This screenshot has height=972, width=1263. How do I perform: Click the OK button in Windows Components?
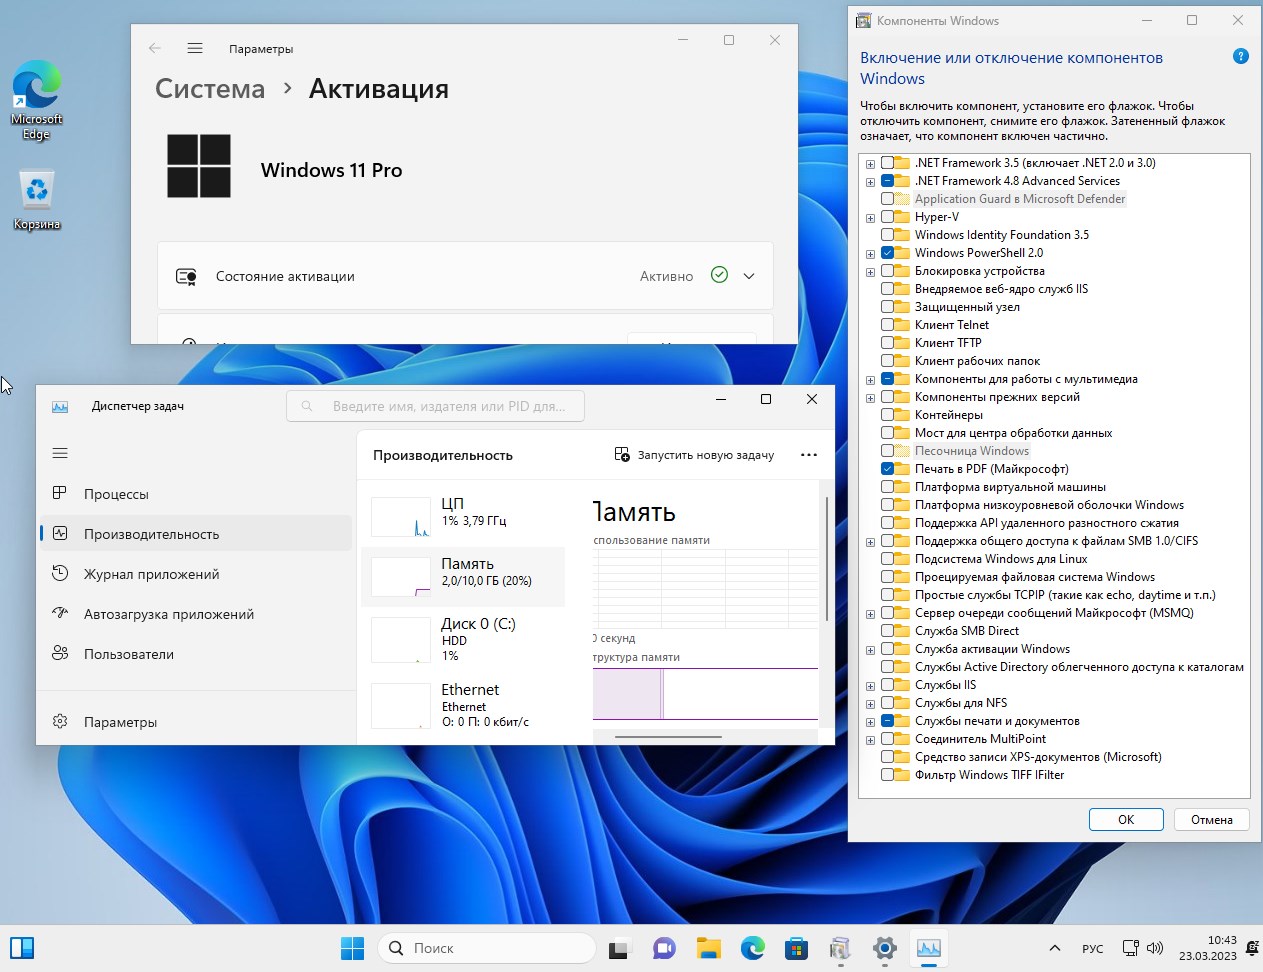tap(1125, 819)
